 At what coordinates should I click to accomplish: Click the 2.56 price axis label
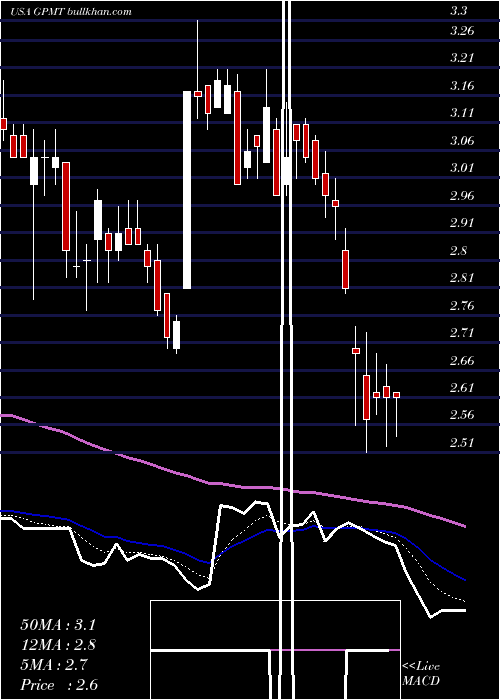[462, 415]
